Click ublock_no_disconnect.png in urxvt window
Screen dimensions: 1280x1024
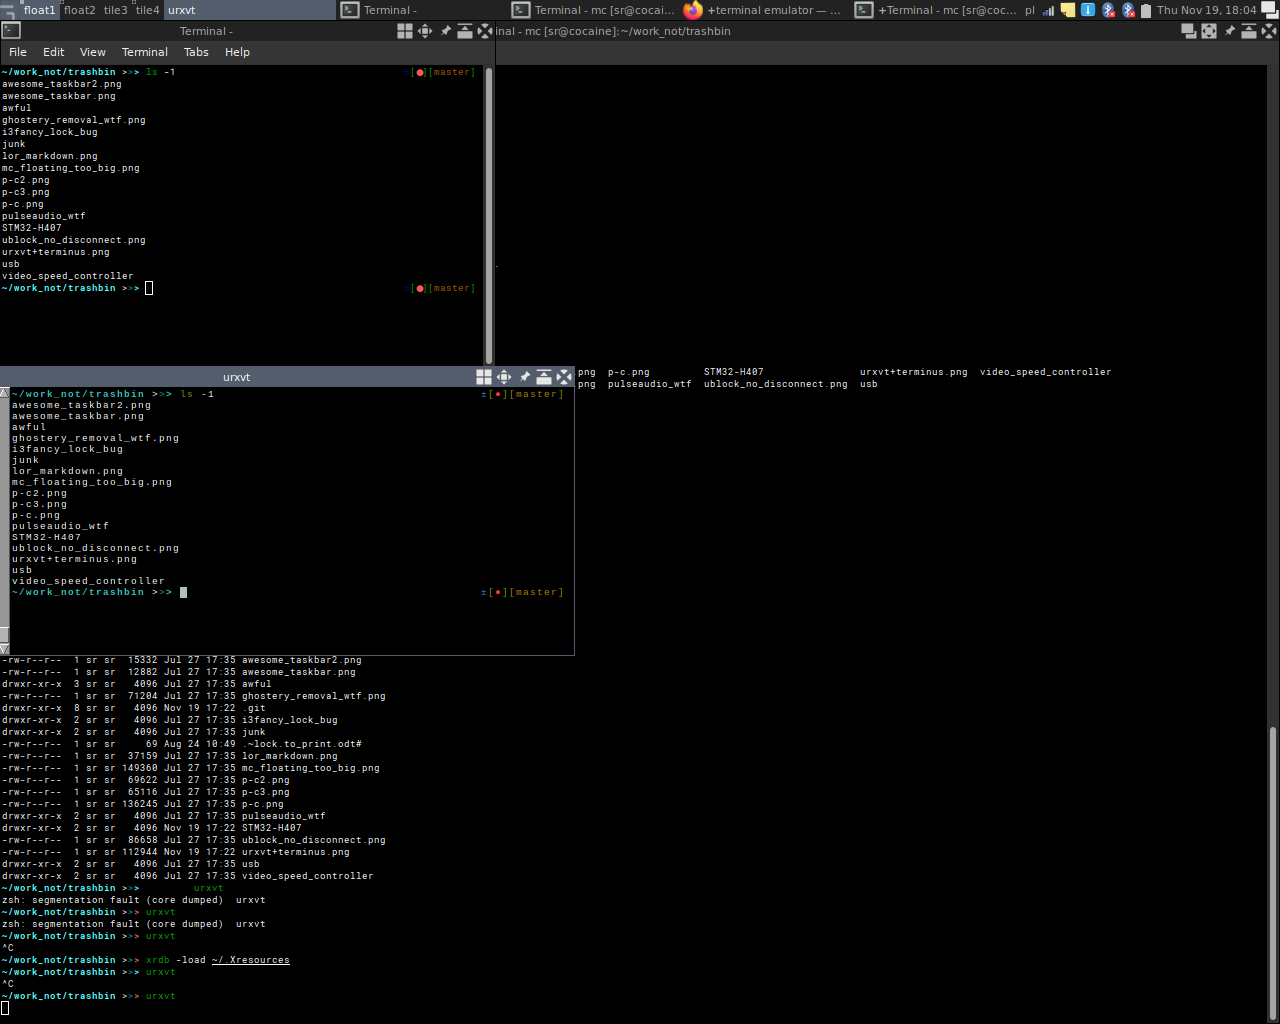[x=96, y=548]
